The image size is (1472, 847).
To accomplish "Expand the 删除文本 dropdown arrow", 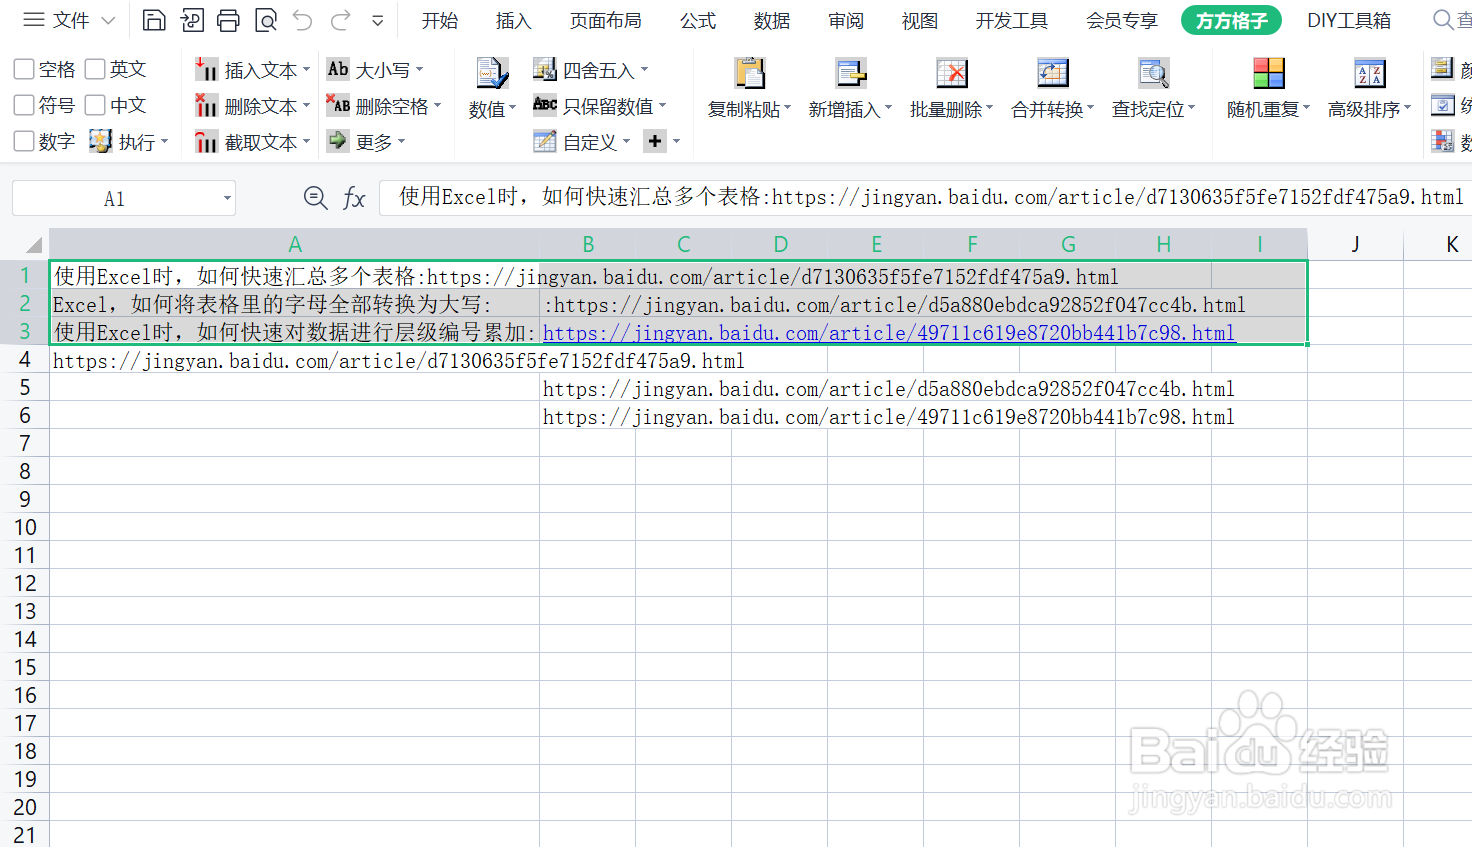I will (306, 105).
